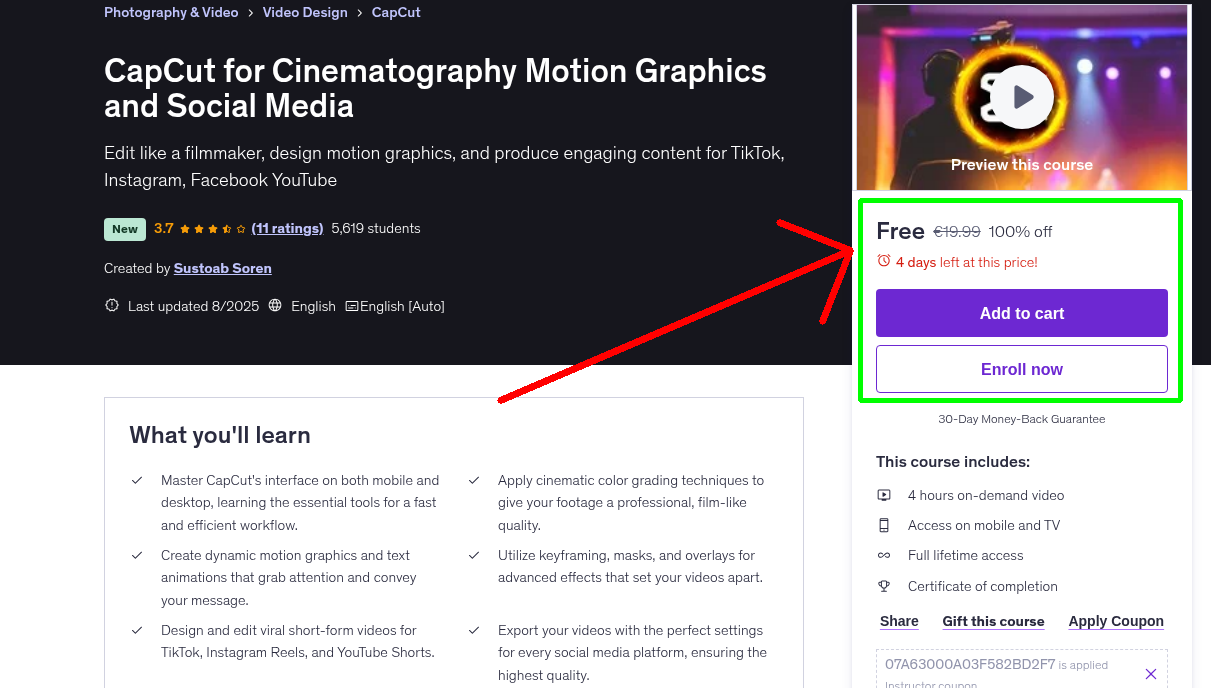Open the Photography & Video breadcrumb
Image resolution: width=1211 pixels, height=688 pixels.
pyautogui.click(x=171, y=13)
